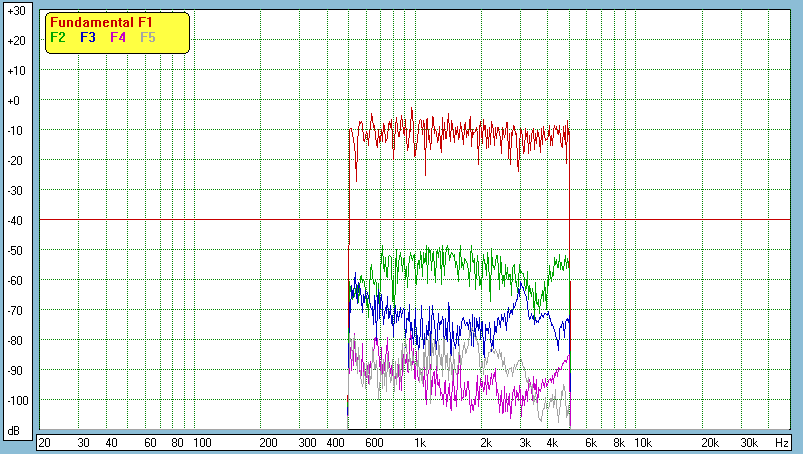This screenshot has height=454, width=803.
Task: Click the +0 label on the dB axis
Action: point(15,101)
